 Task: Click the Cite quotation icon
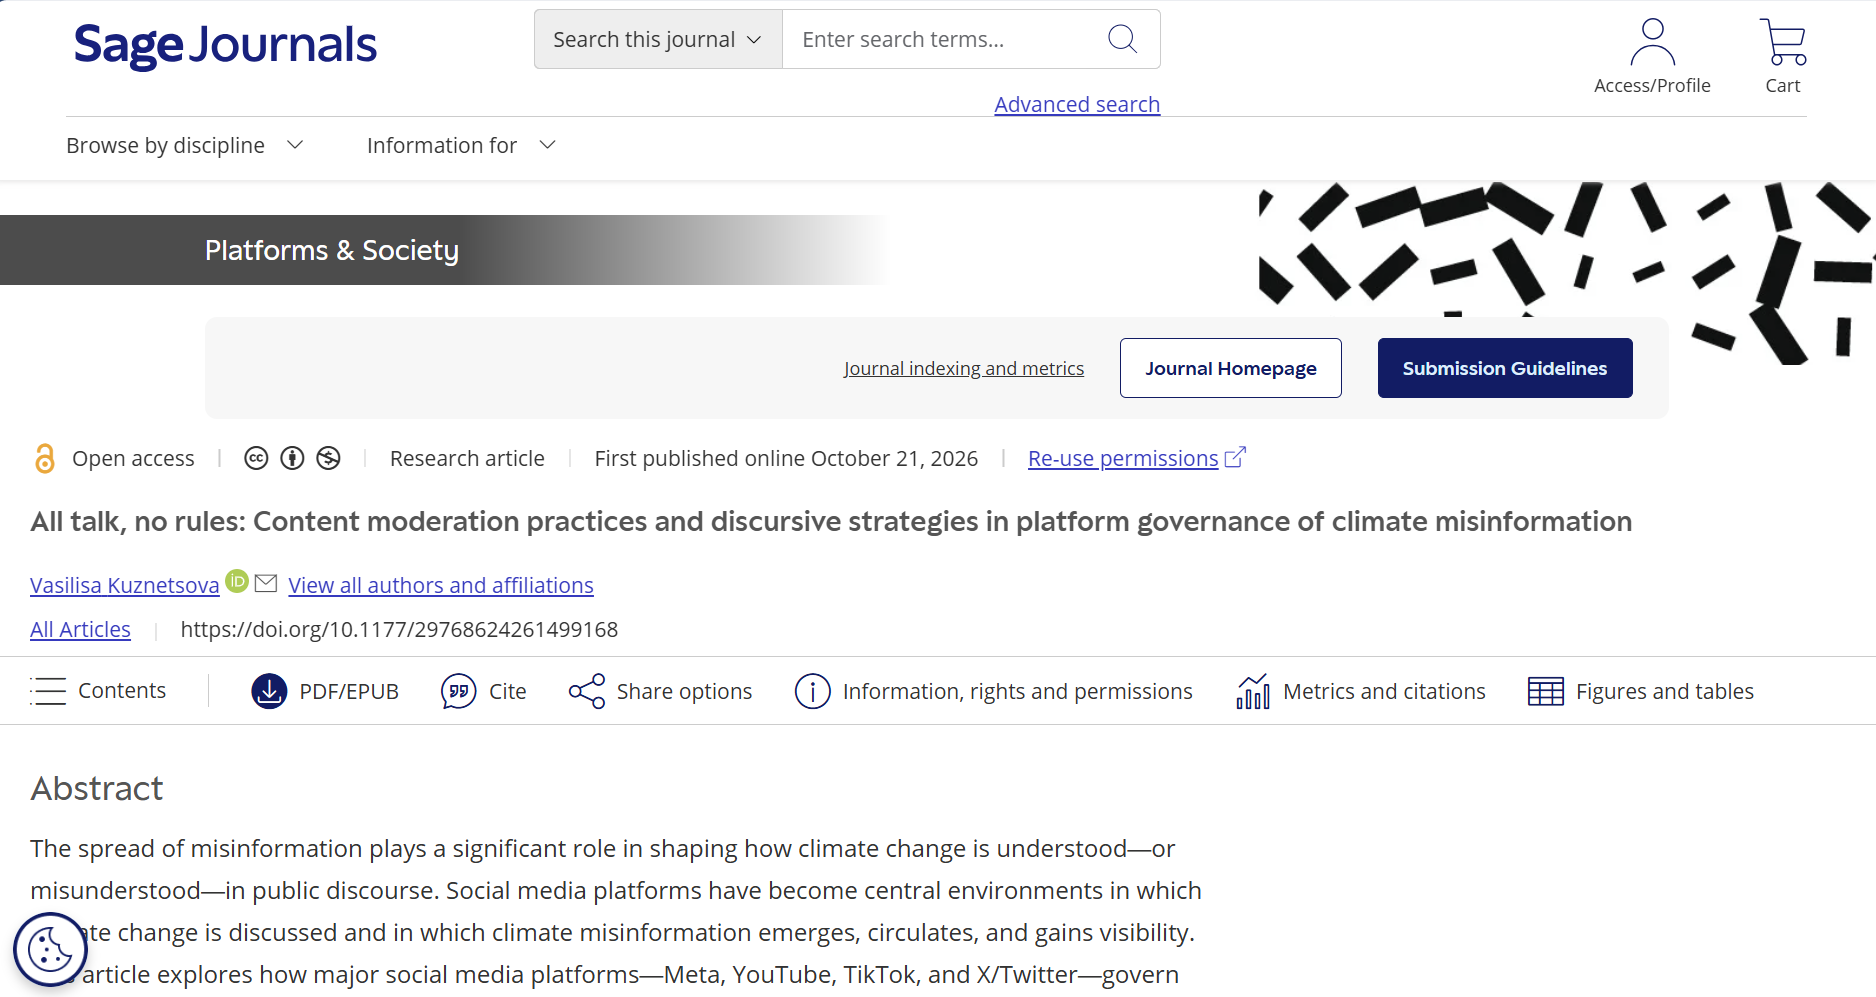pyautogui.click(x=458, y=691)
